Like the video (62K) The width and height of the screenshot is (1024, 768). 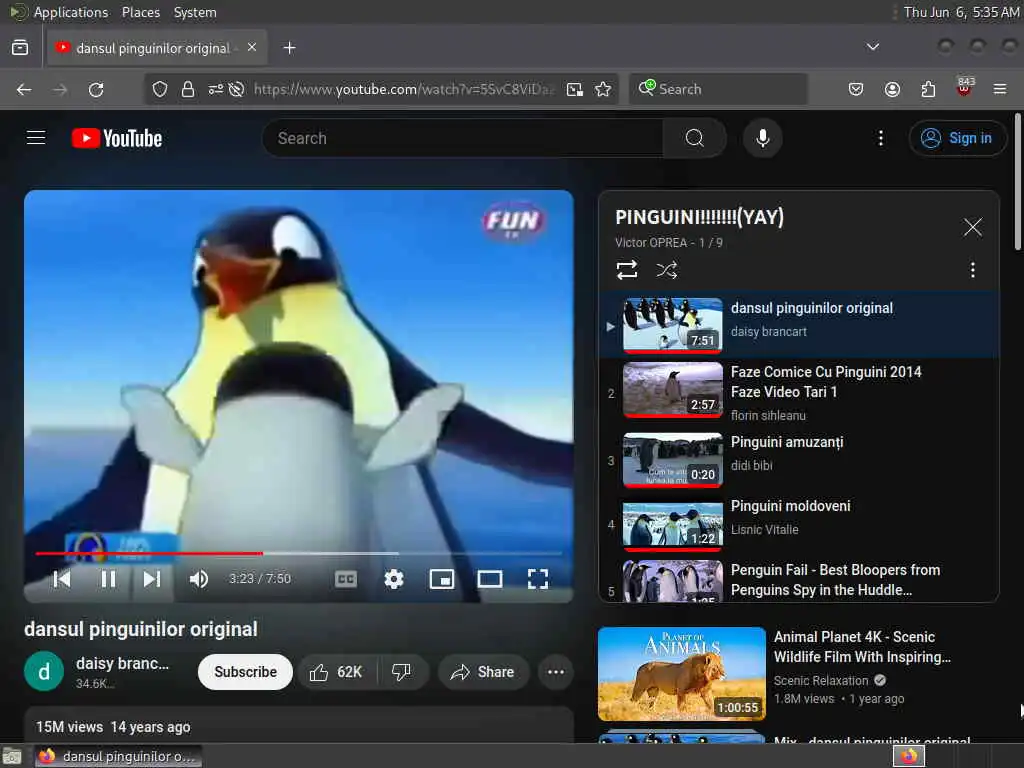pyautogui.click(x=336, y=672)
